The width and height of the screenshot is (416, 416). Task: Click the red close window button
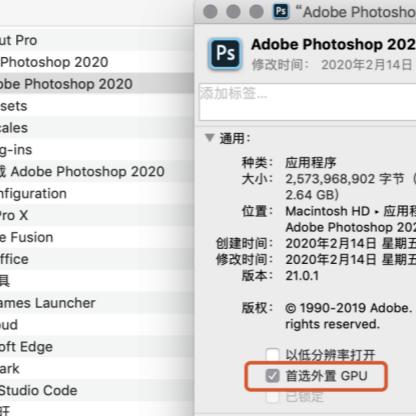210,12
